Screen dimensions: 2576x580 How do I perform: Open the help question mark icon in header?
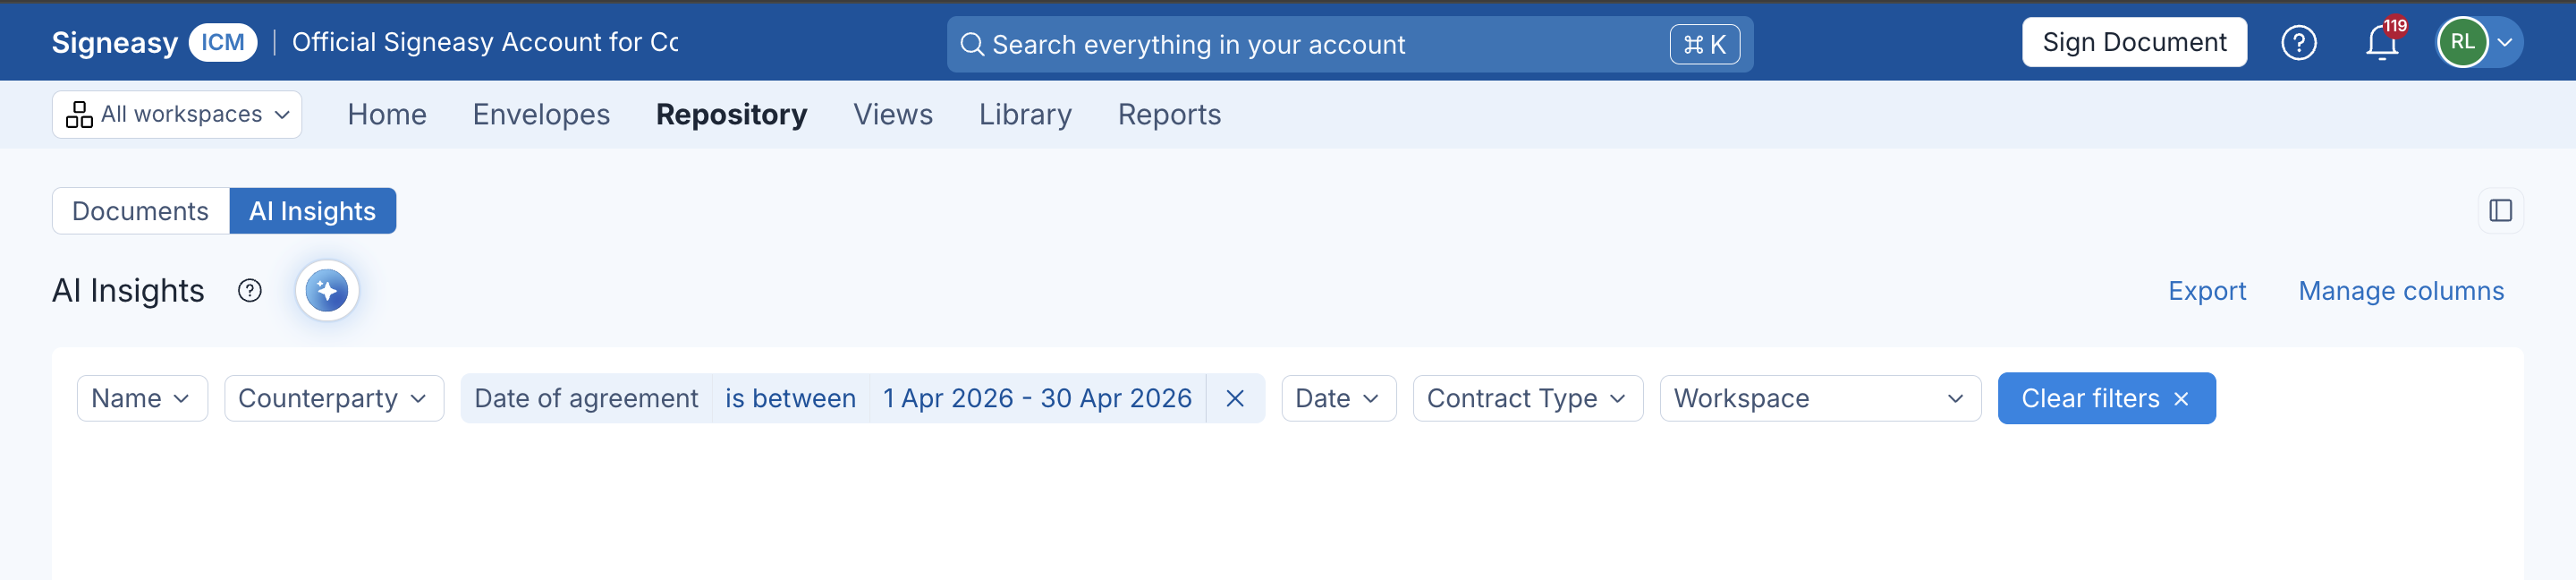tap(2298, 43)
